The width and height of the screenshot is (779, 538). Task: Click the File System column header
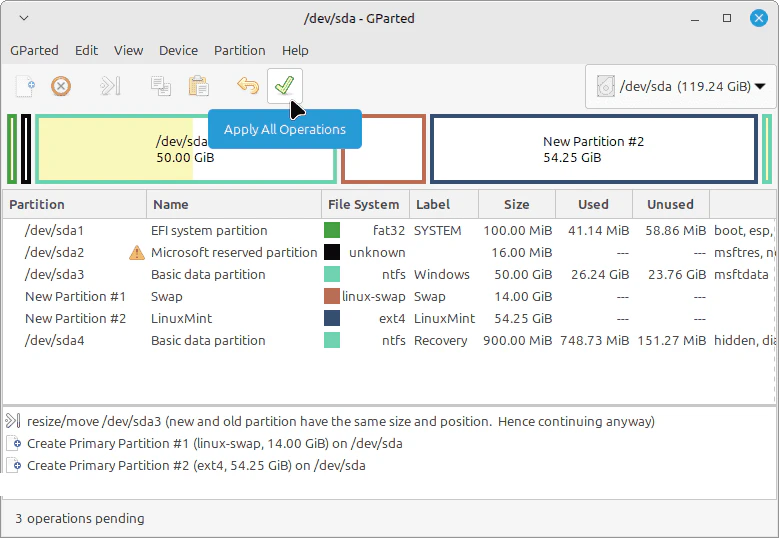point(366,205)
